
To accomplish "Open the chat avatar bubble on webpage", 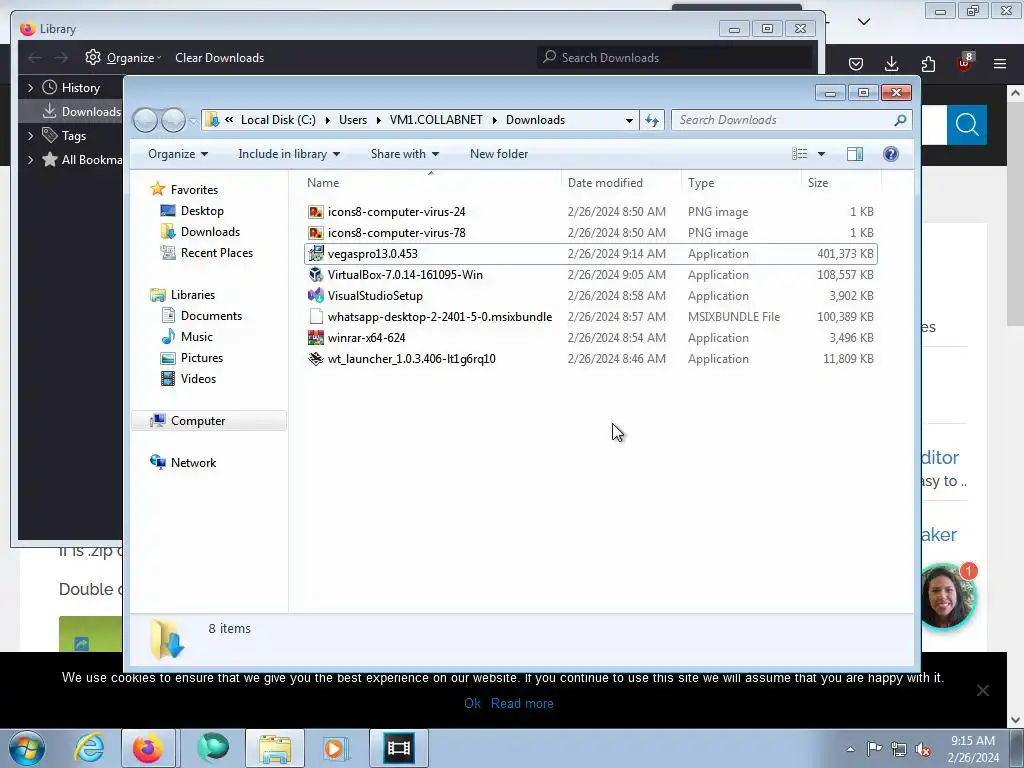I will pyautogui.click(x=946, y=596).
